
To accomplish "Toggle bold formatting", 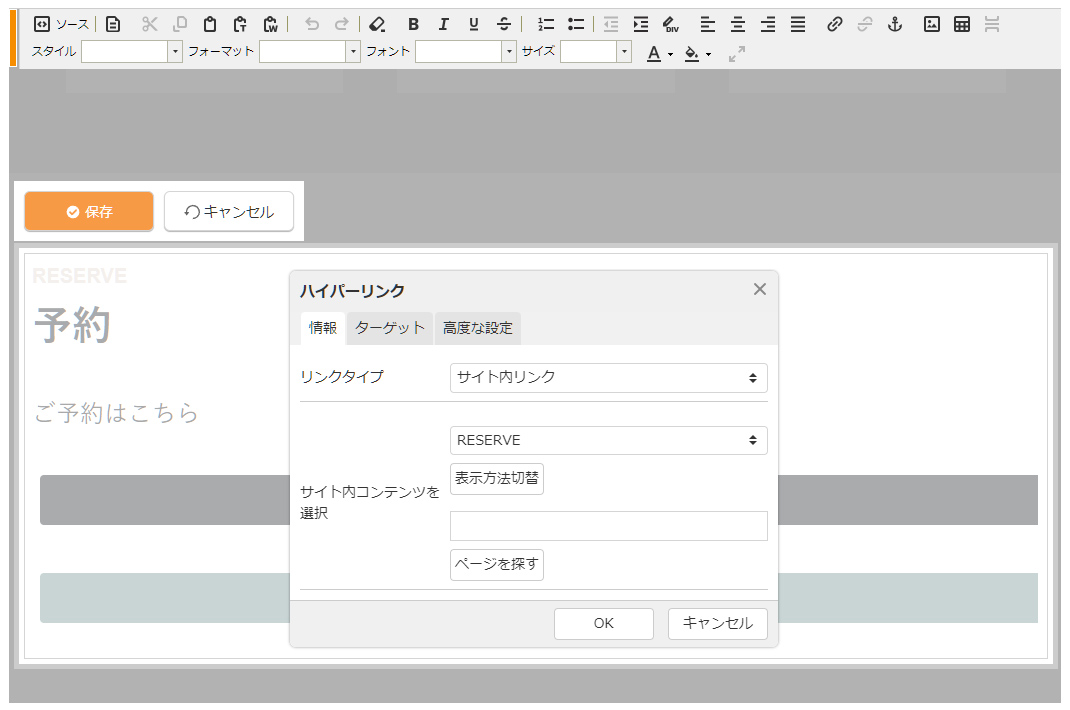I will tap(414, 24).
